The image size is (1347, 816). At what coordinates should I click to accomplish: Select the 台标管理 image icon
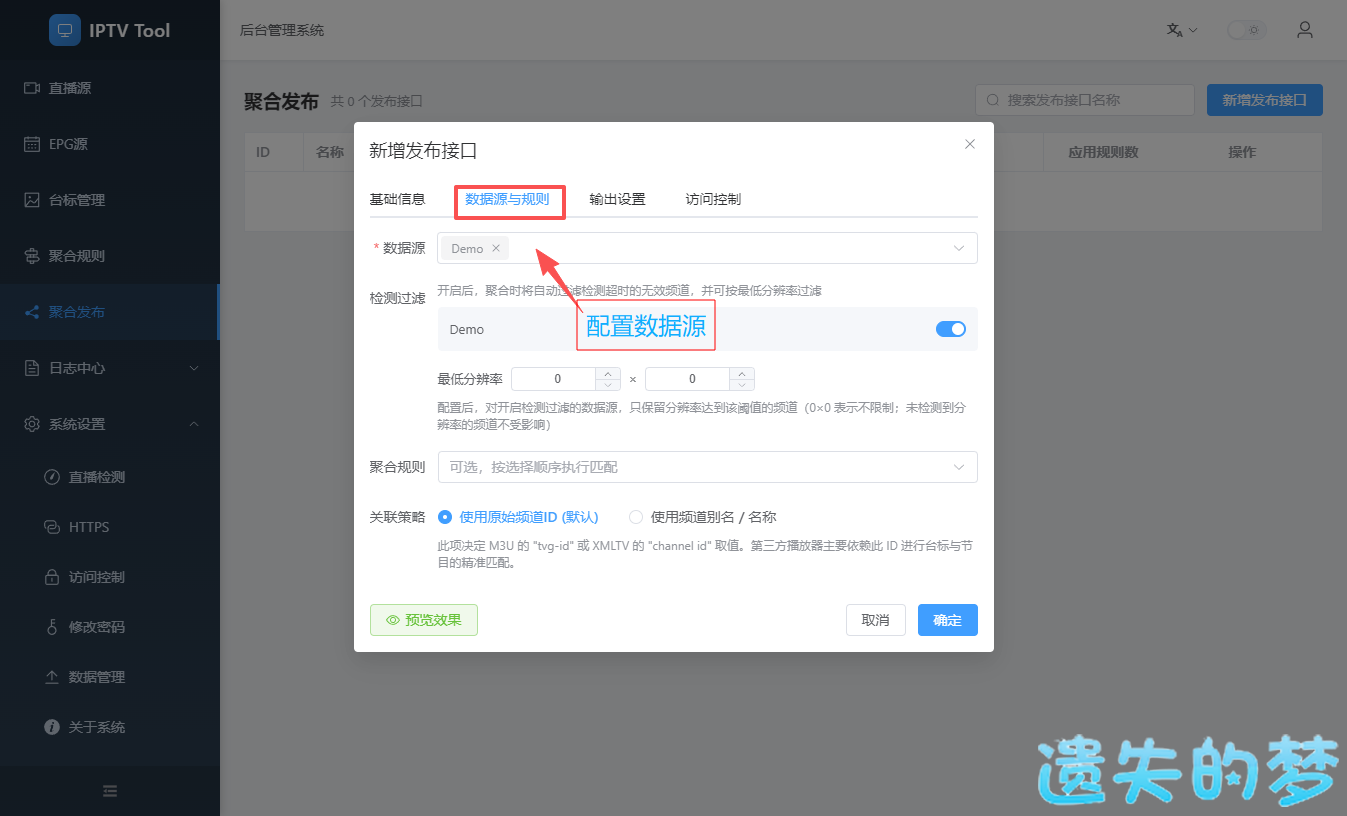tap(32, 200)
